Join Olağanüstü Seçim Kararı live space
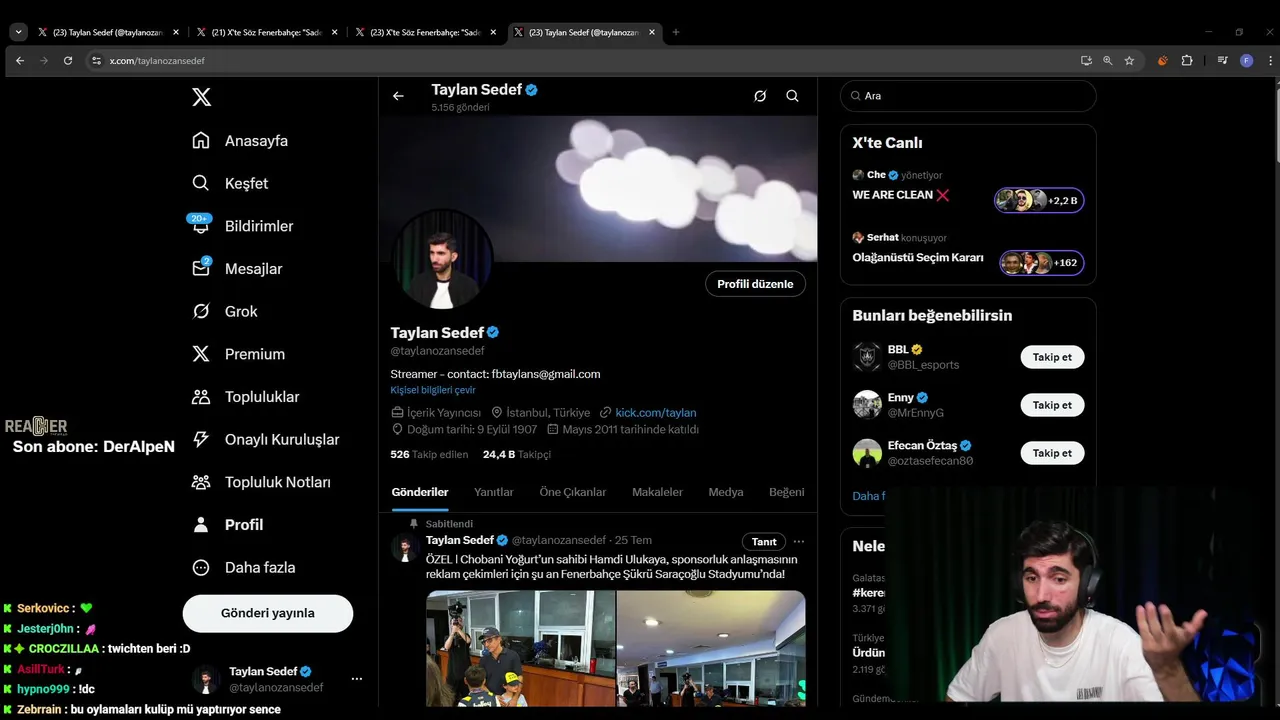 click(x=968, y=251)
